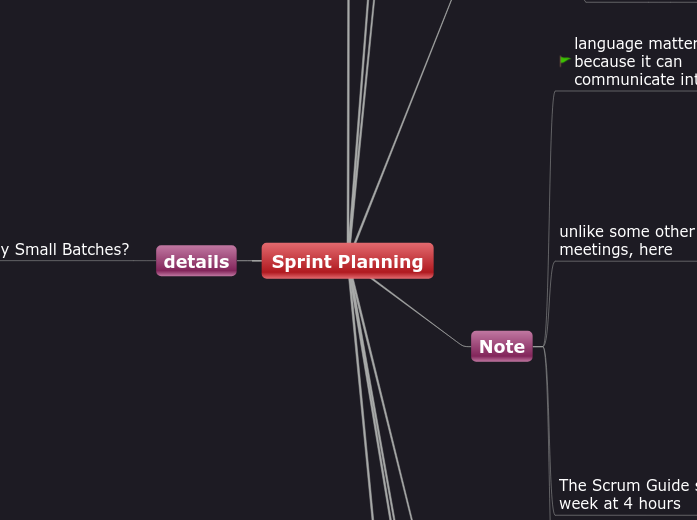
Task: Click the green flag icon
Action: [565, 61]
